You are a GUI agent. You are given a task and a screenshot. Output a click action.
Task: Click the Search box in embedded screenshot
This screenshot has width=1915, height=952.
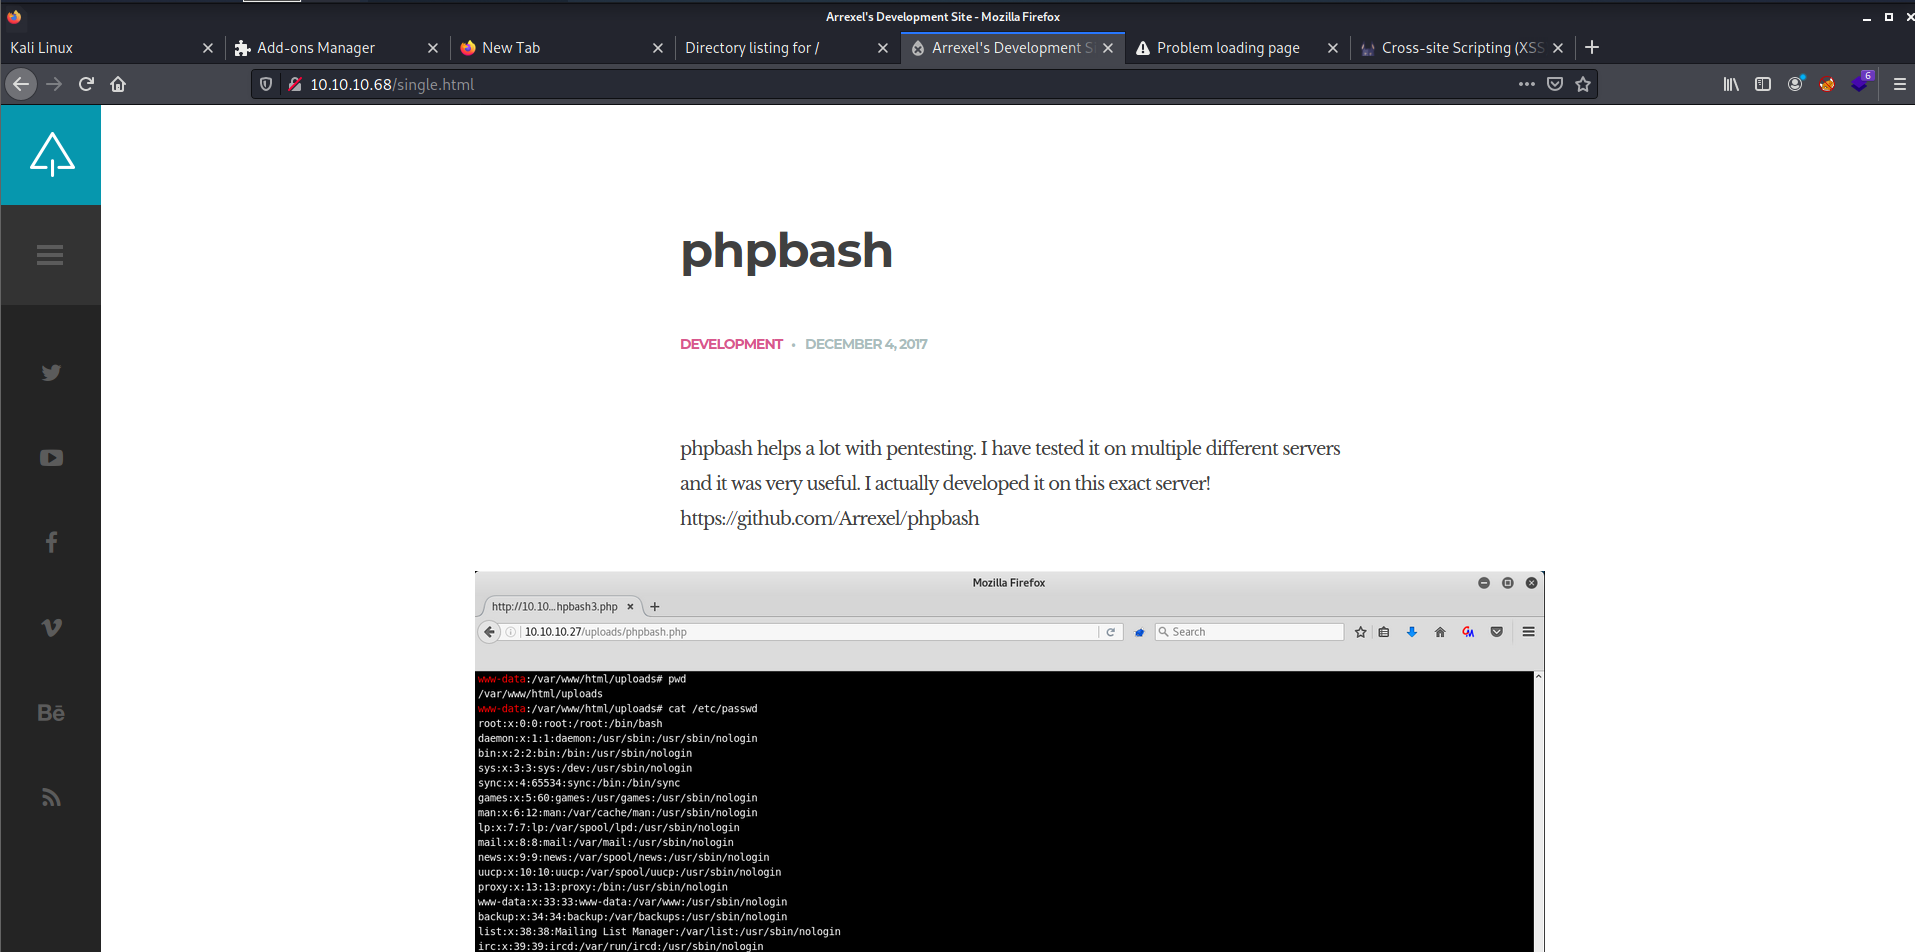(1249, 632)
